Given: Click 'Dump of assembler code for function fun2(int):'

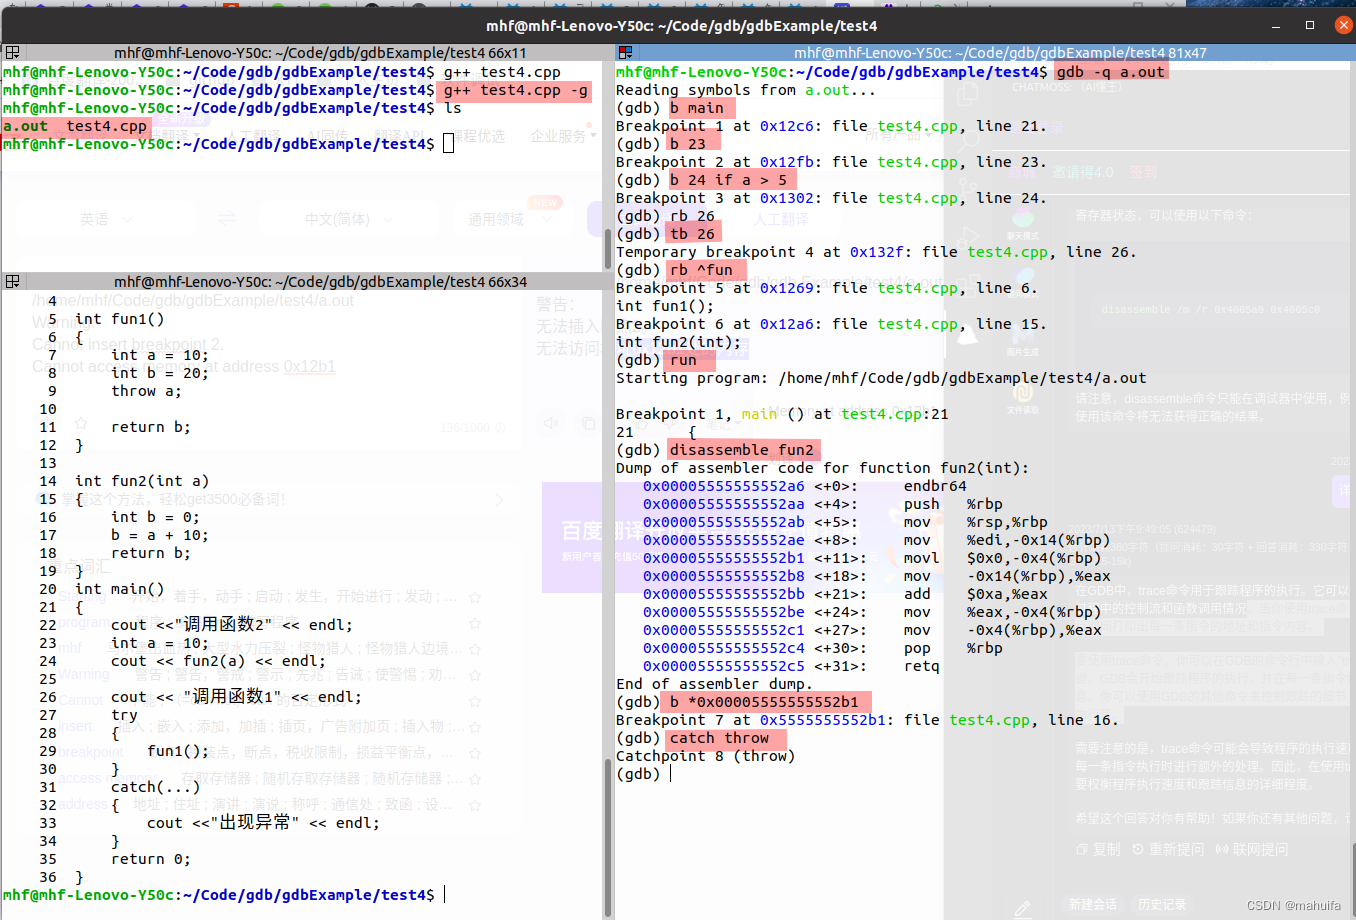Looking at the screenshot, I should [822, 468].
